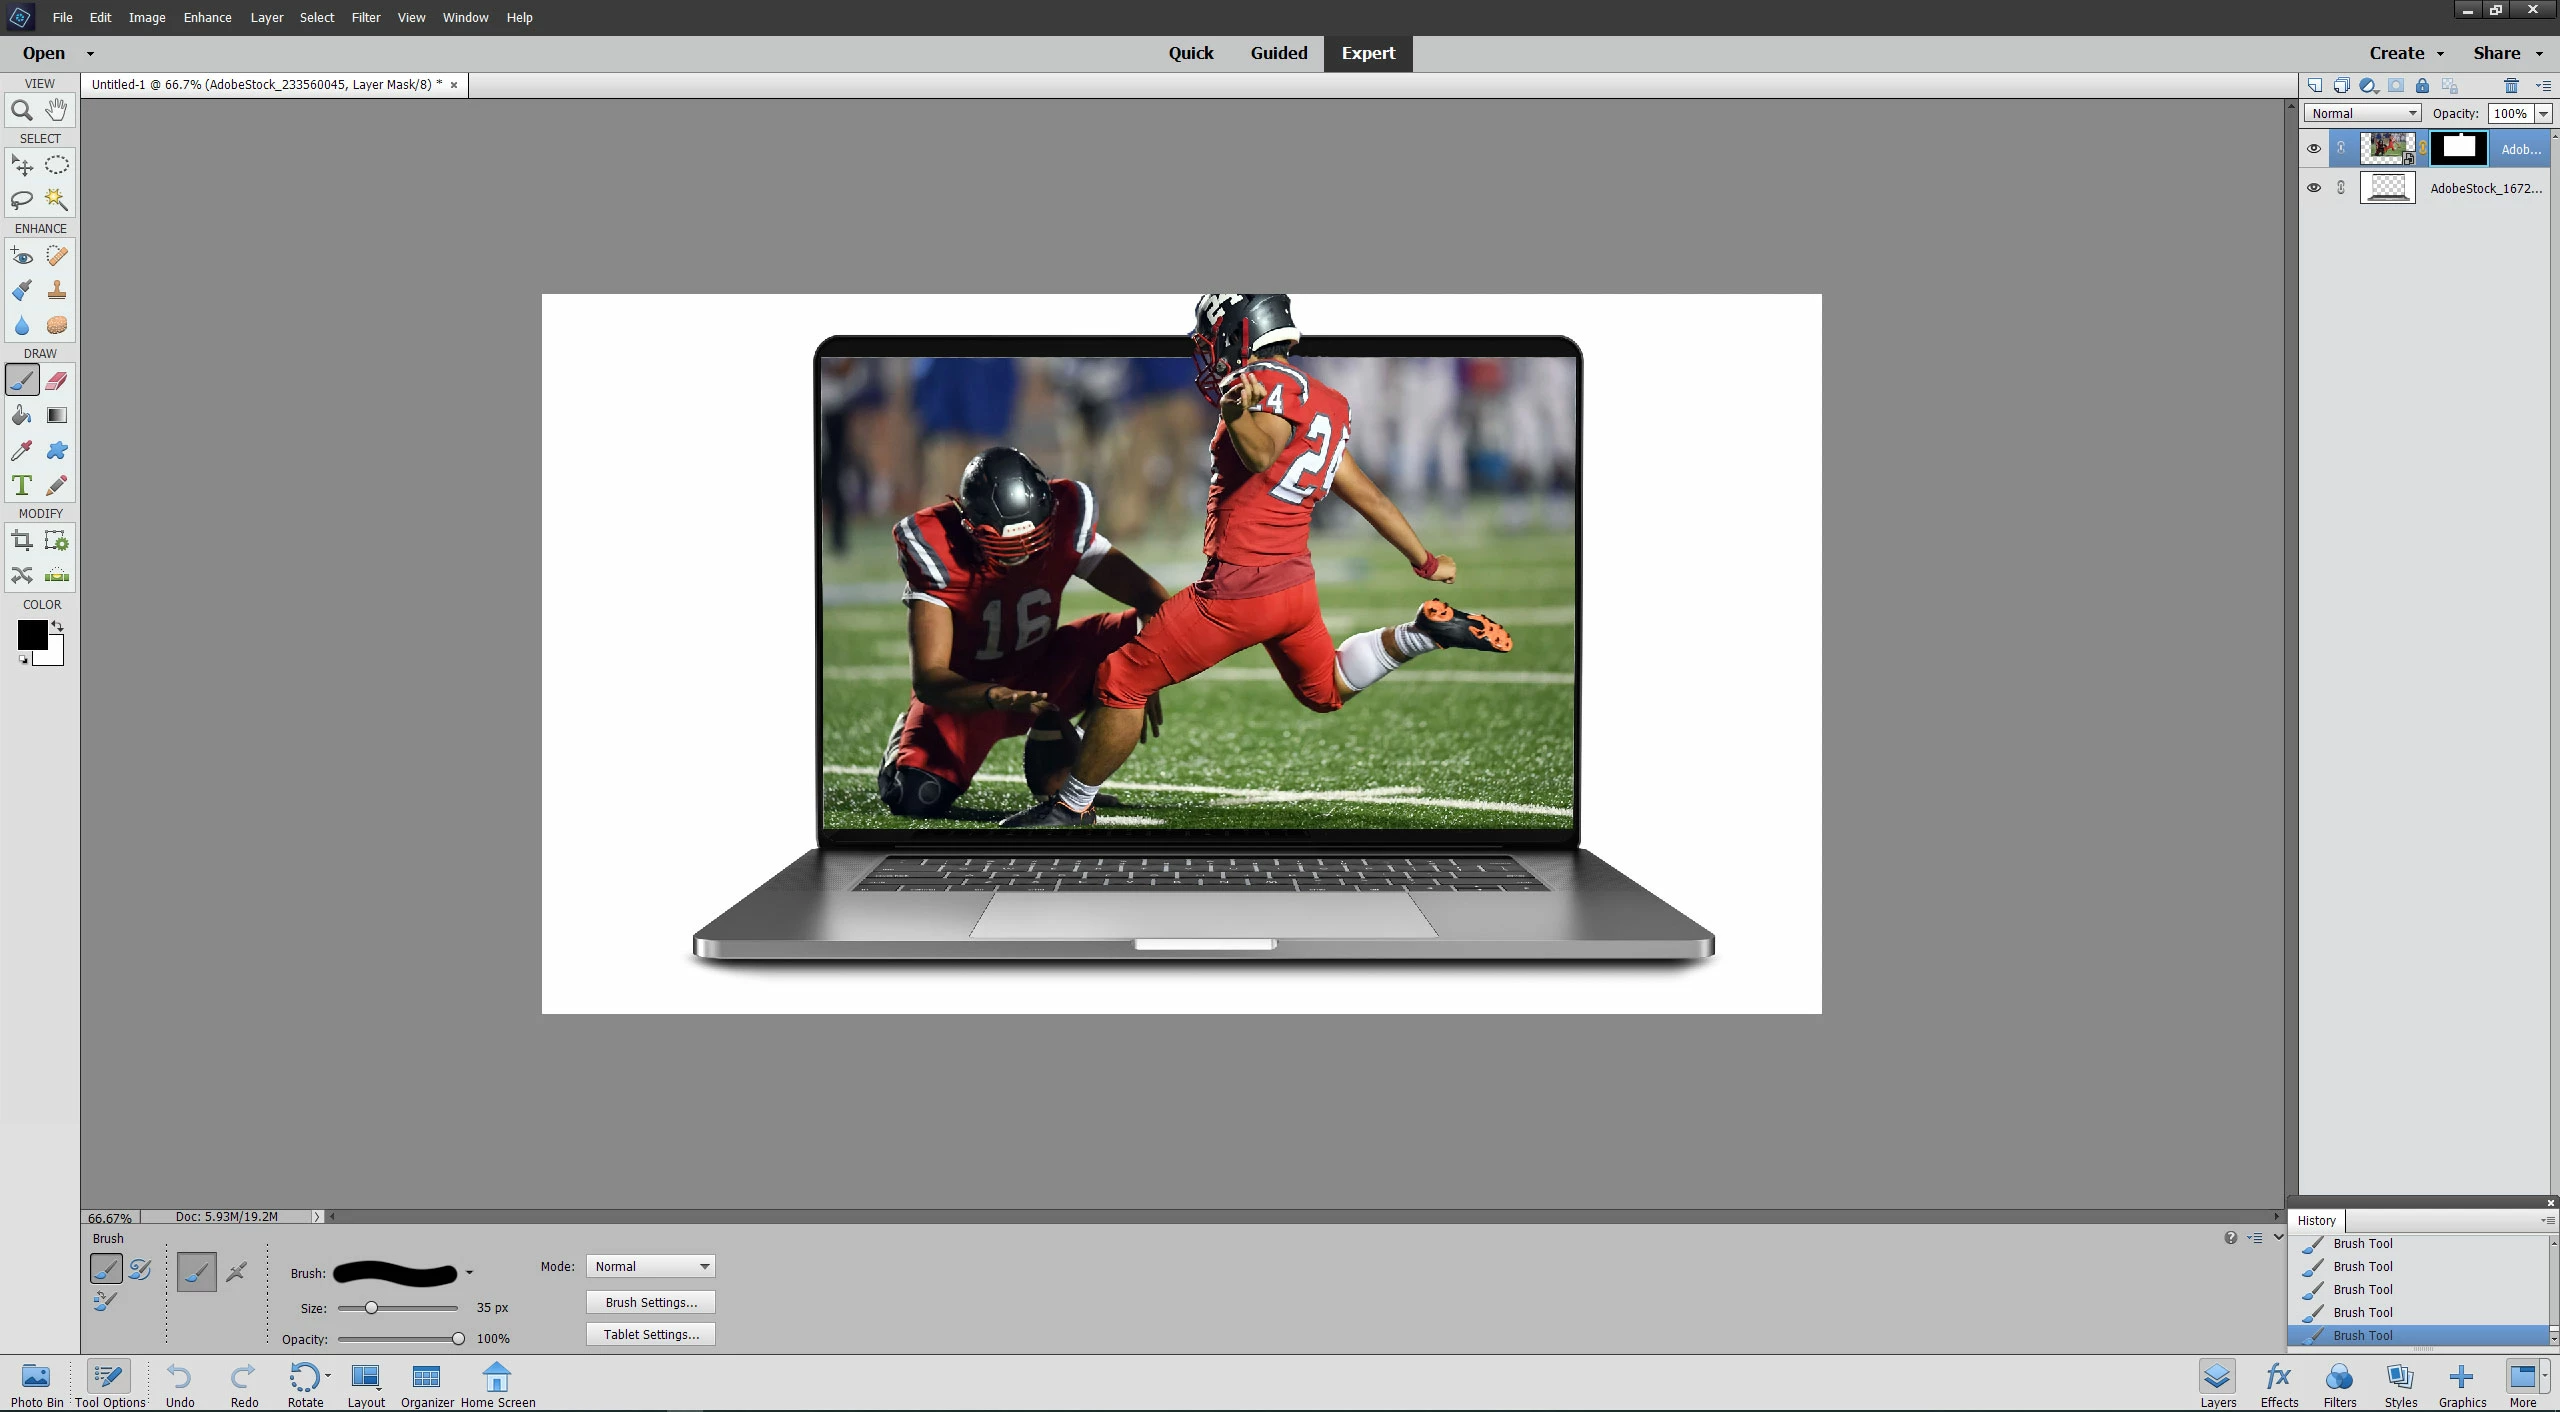
Task: Open the brush Mode dropdown
Action: (650, 1267)
